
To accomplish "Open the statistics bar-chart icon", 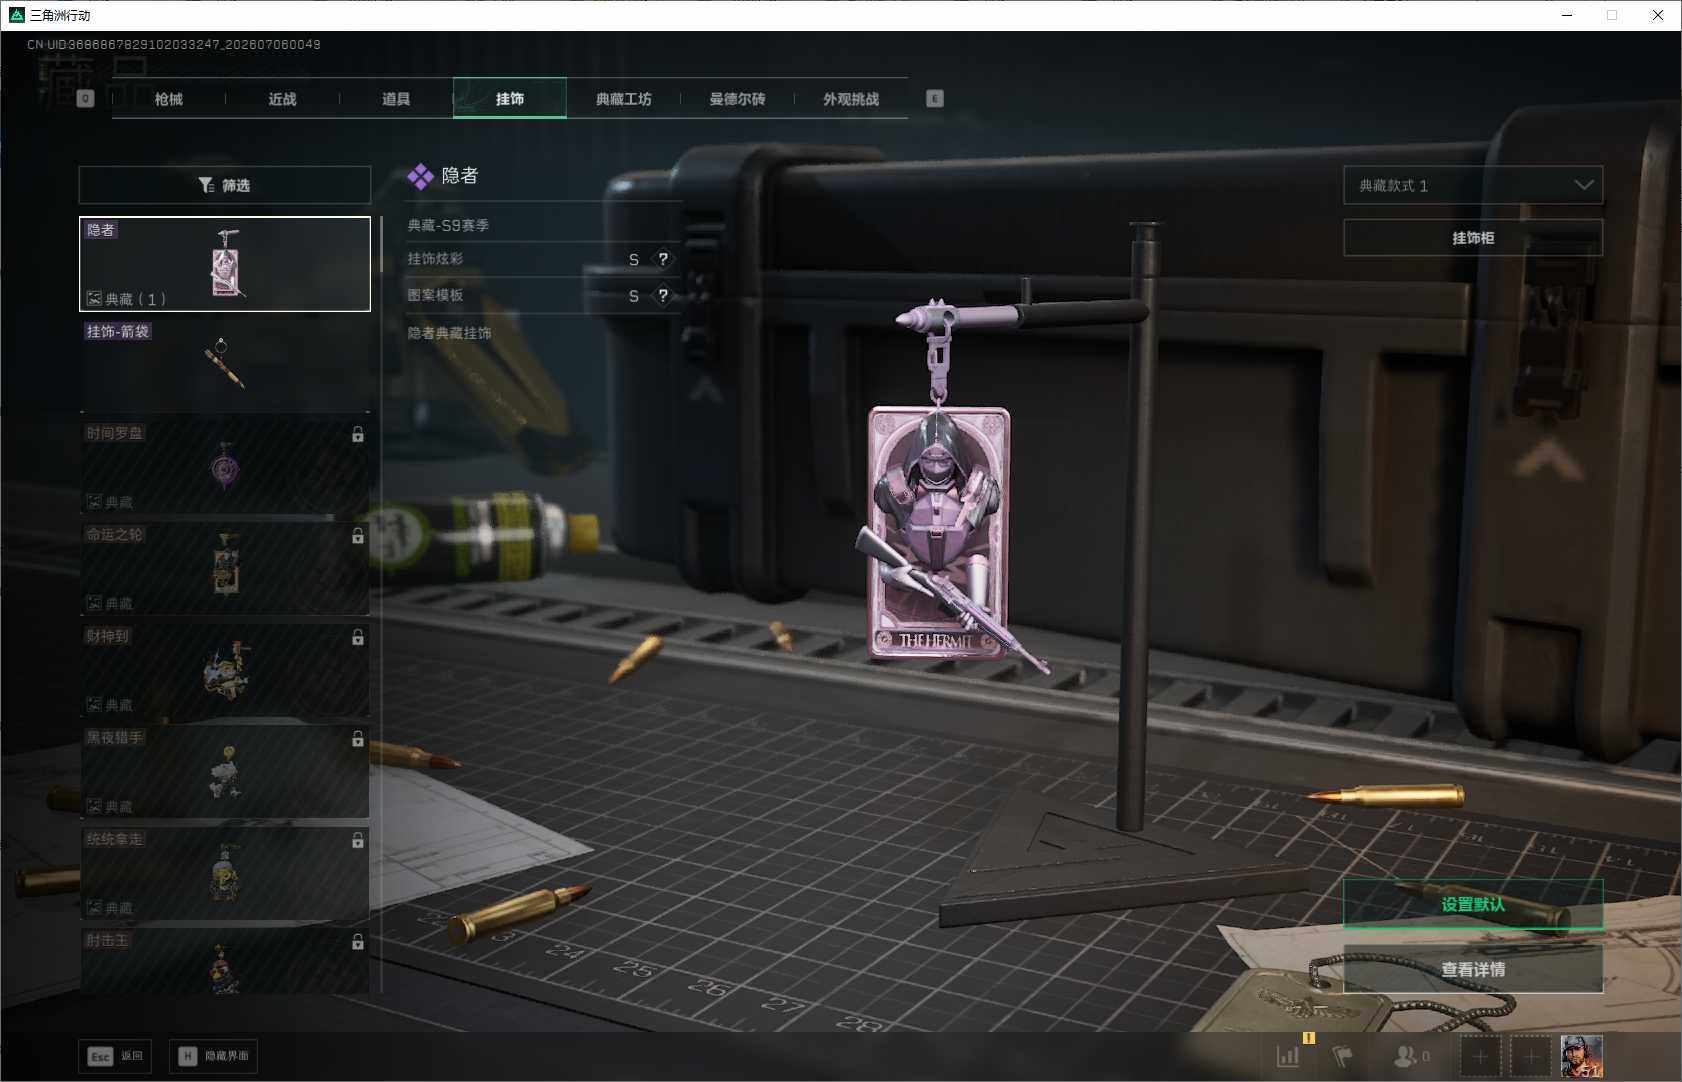I will (1288, 1056).
